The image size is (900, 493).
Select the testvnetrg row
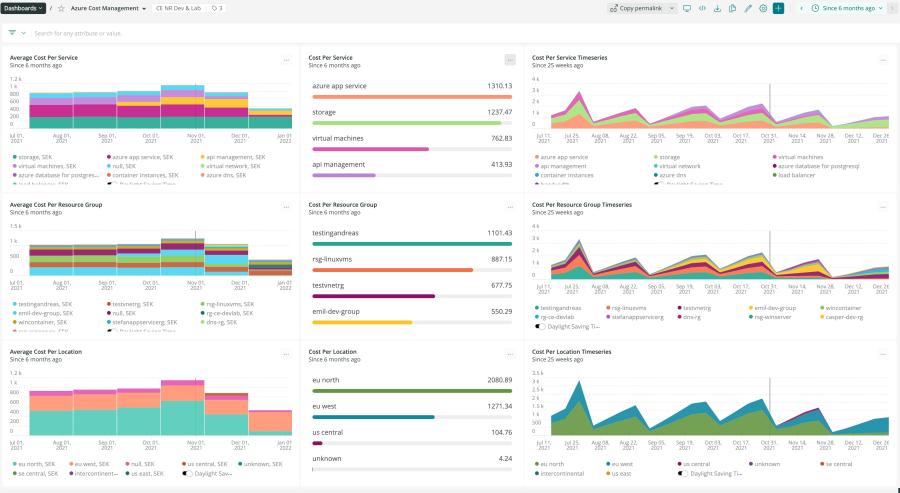[x=412, y=290]
